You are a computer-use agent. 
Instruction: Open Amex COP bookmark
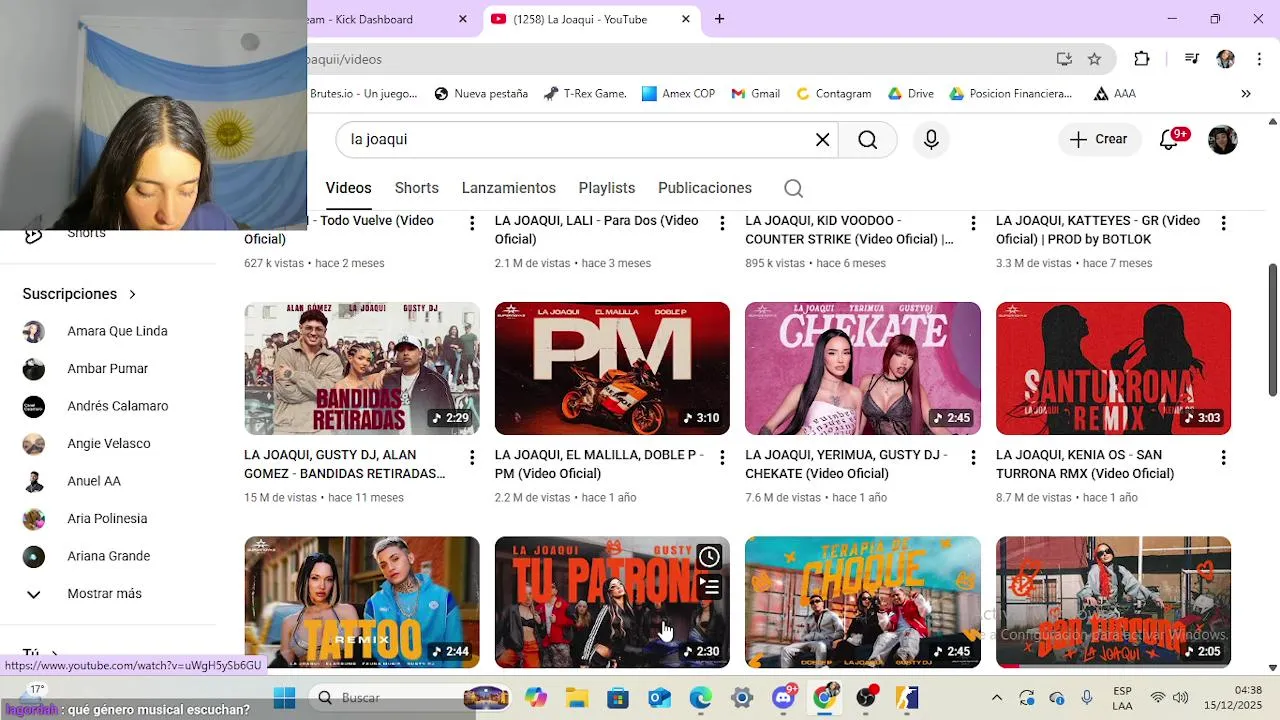click(x=678, y=94)
